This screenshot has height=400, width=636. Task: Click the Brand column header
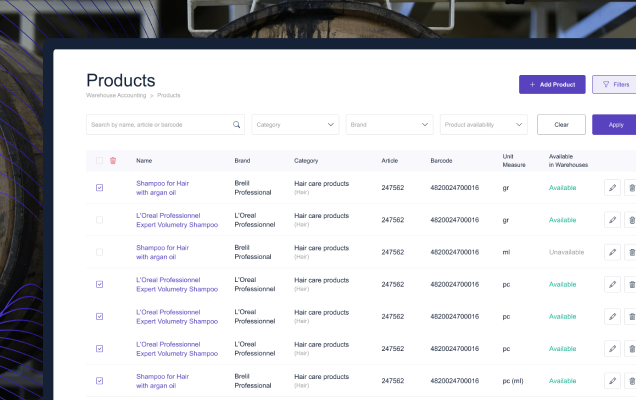(x=242, y=161)
